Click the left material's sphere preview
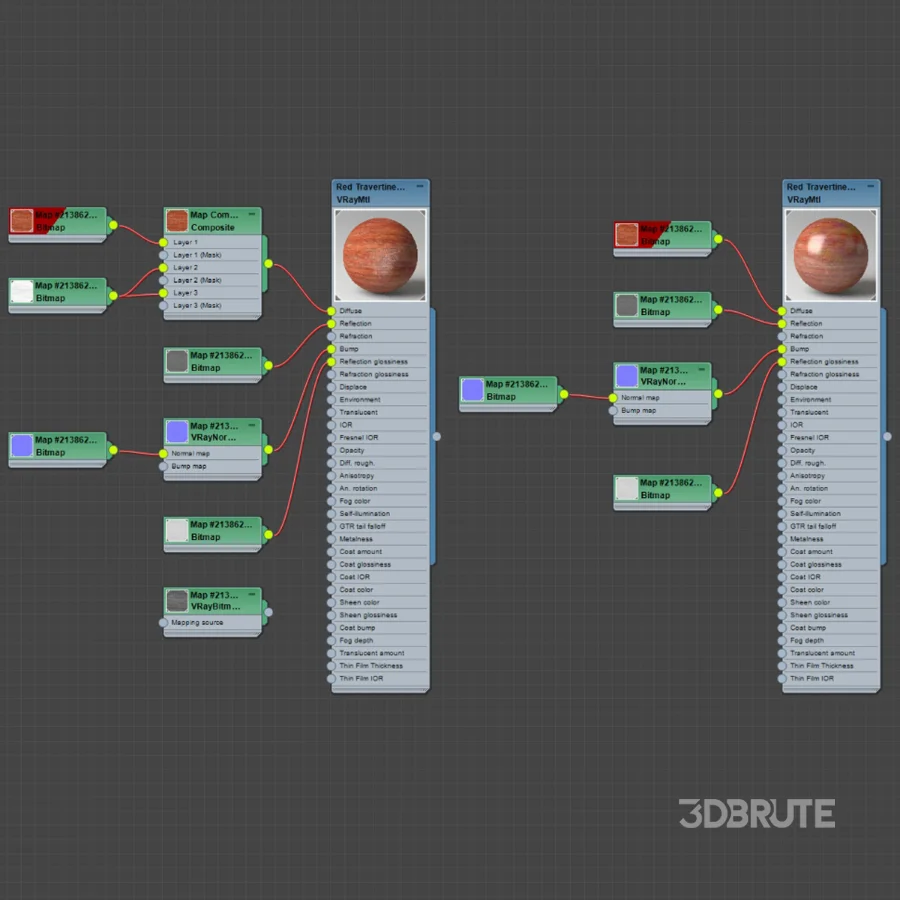 coord(380,255)
